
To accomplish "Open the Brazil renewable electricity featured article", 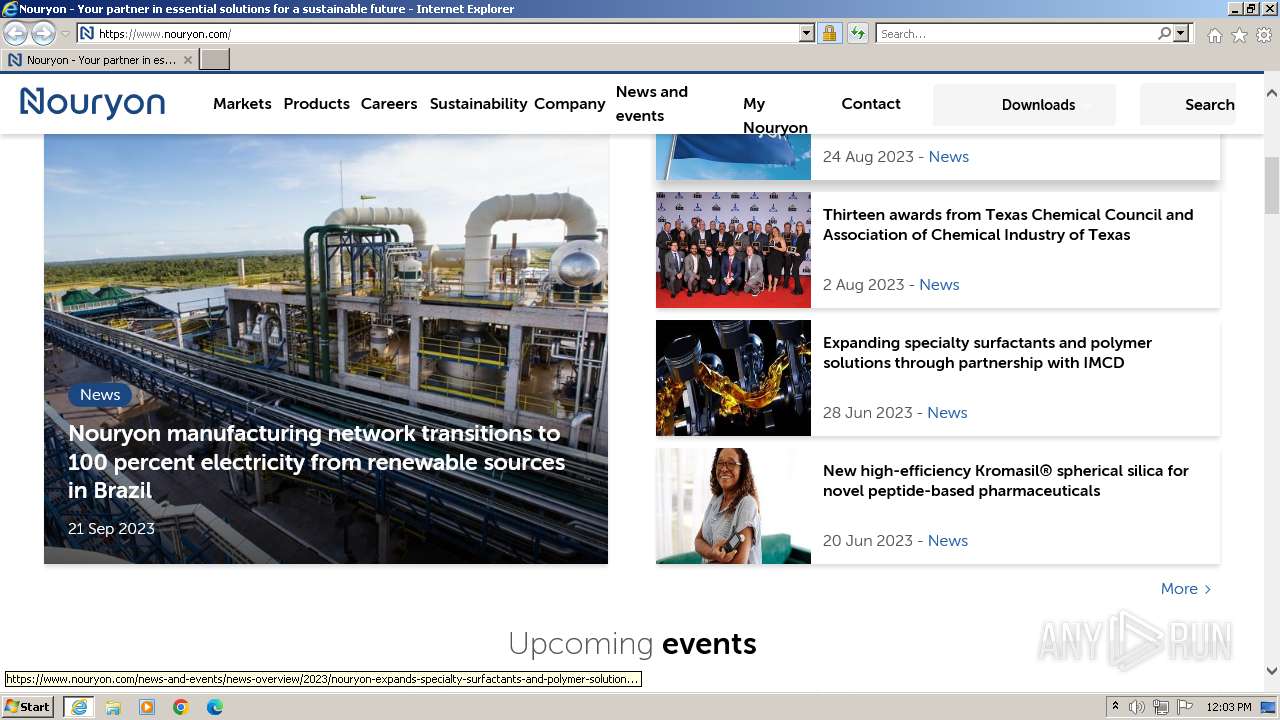I will click(317, 462).
